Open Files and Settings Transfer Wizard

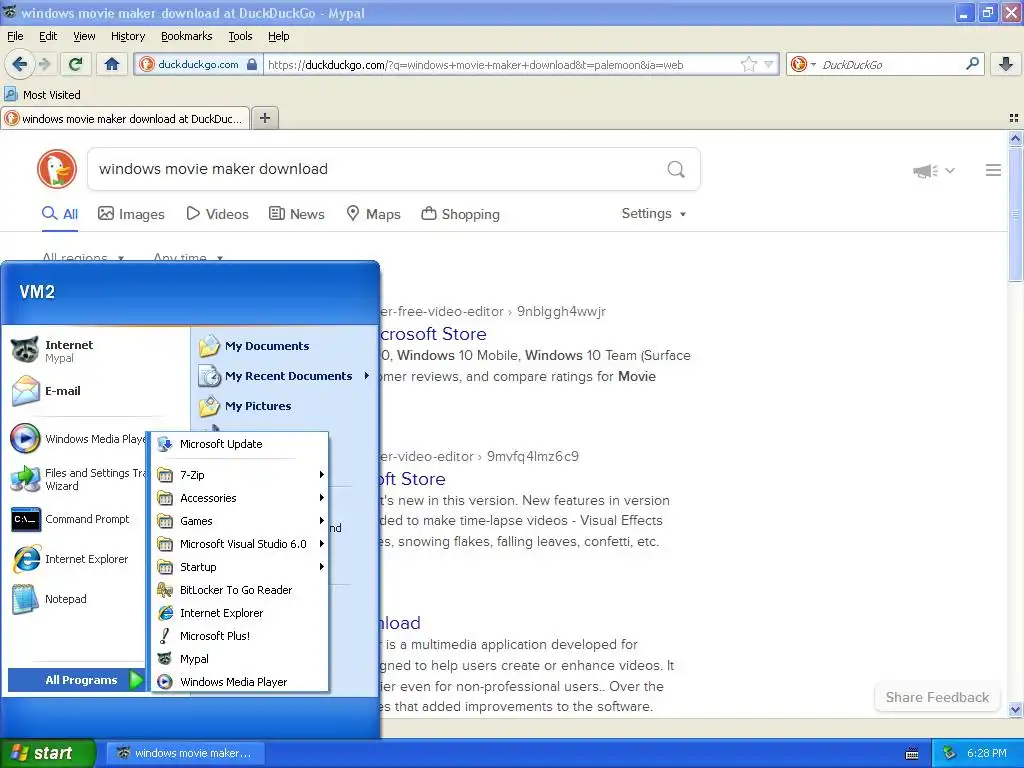click(x=77, y=479)
